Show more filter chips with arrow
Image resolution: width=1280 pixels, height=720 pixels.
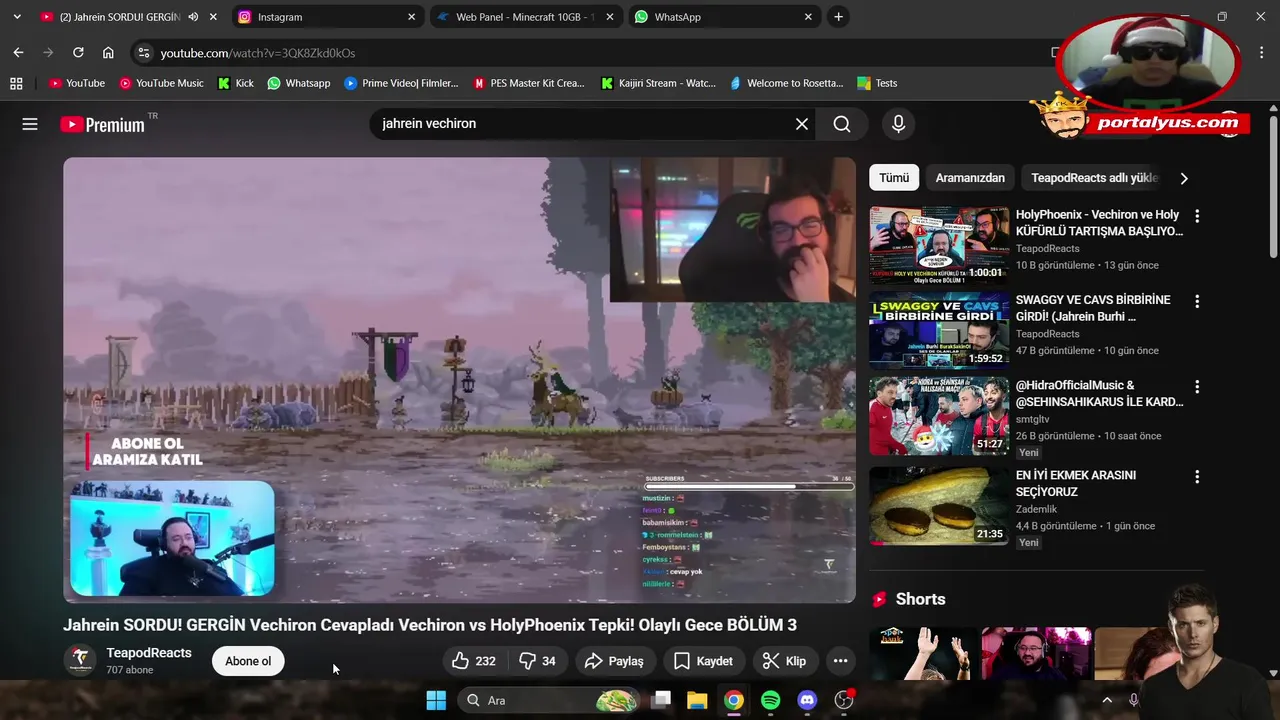(1184, 178)
